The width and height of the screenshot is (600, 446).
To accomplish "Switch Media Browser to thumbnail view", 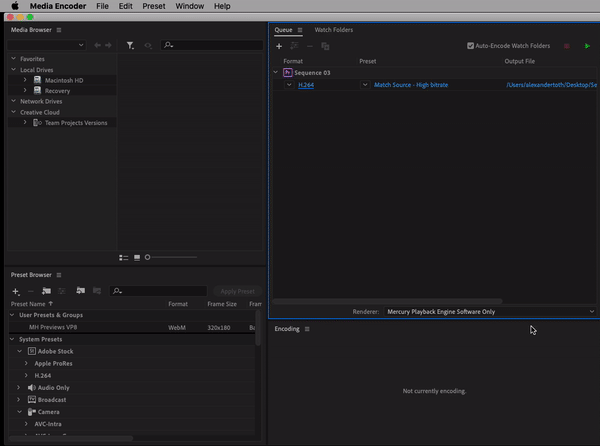I will [x=137, y=258].
